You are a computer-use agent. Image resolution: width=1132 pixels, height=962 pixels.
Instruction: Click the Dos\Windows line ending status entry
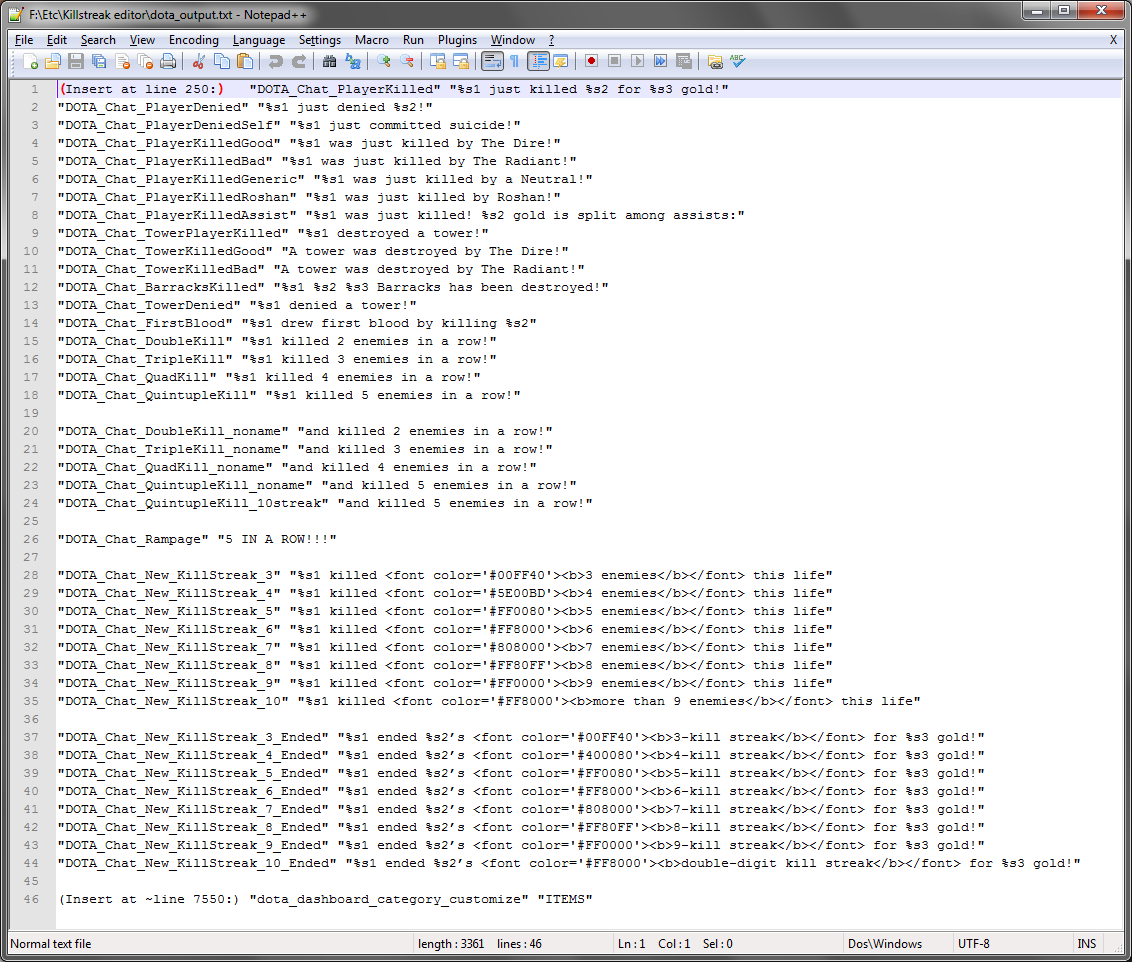[885, 943]
